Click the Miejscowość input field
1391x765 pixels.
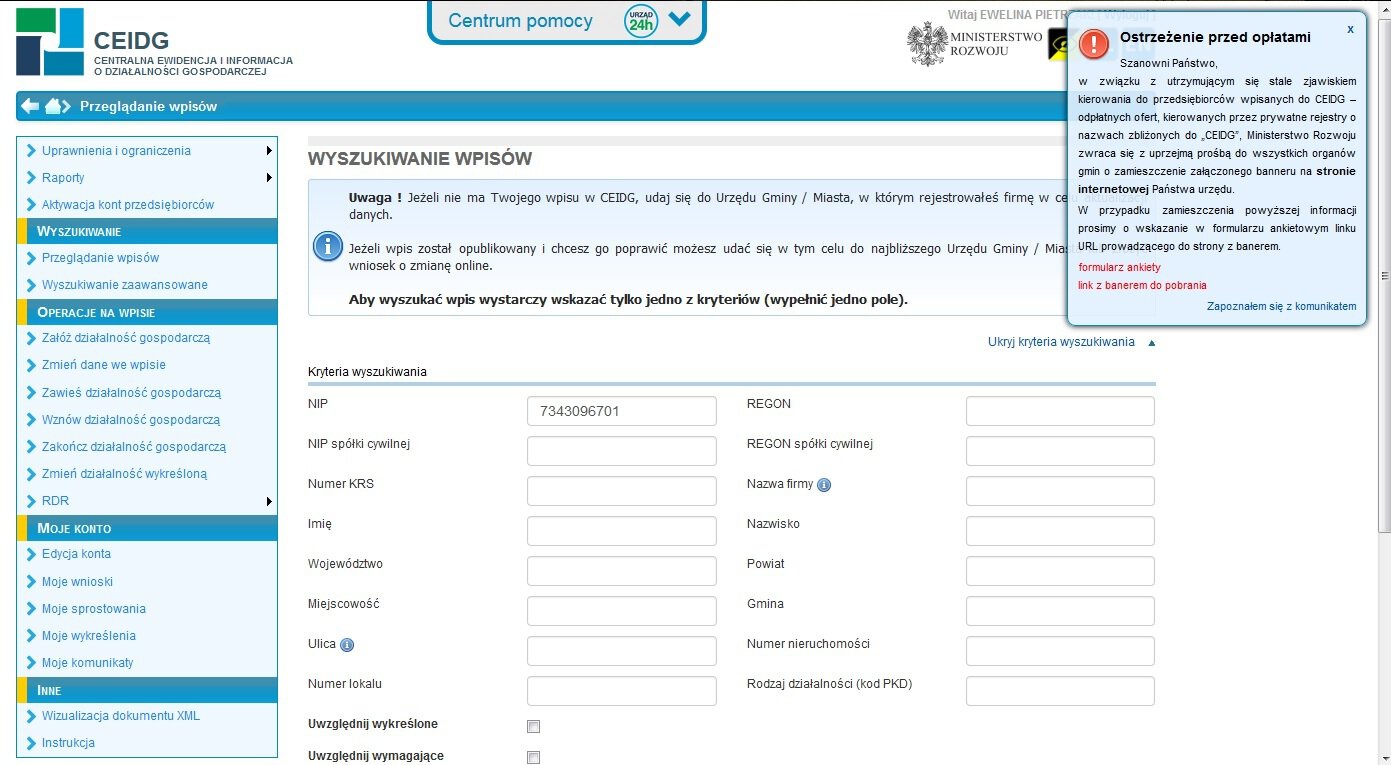622,611
